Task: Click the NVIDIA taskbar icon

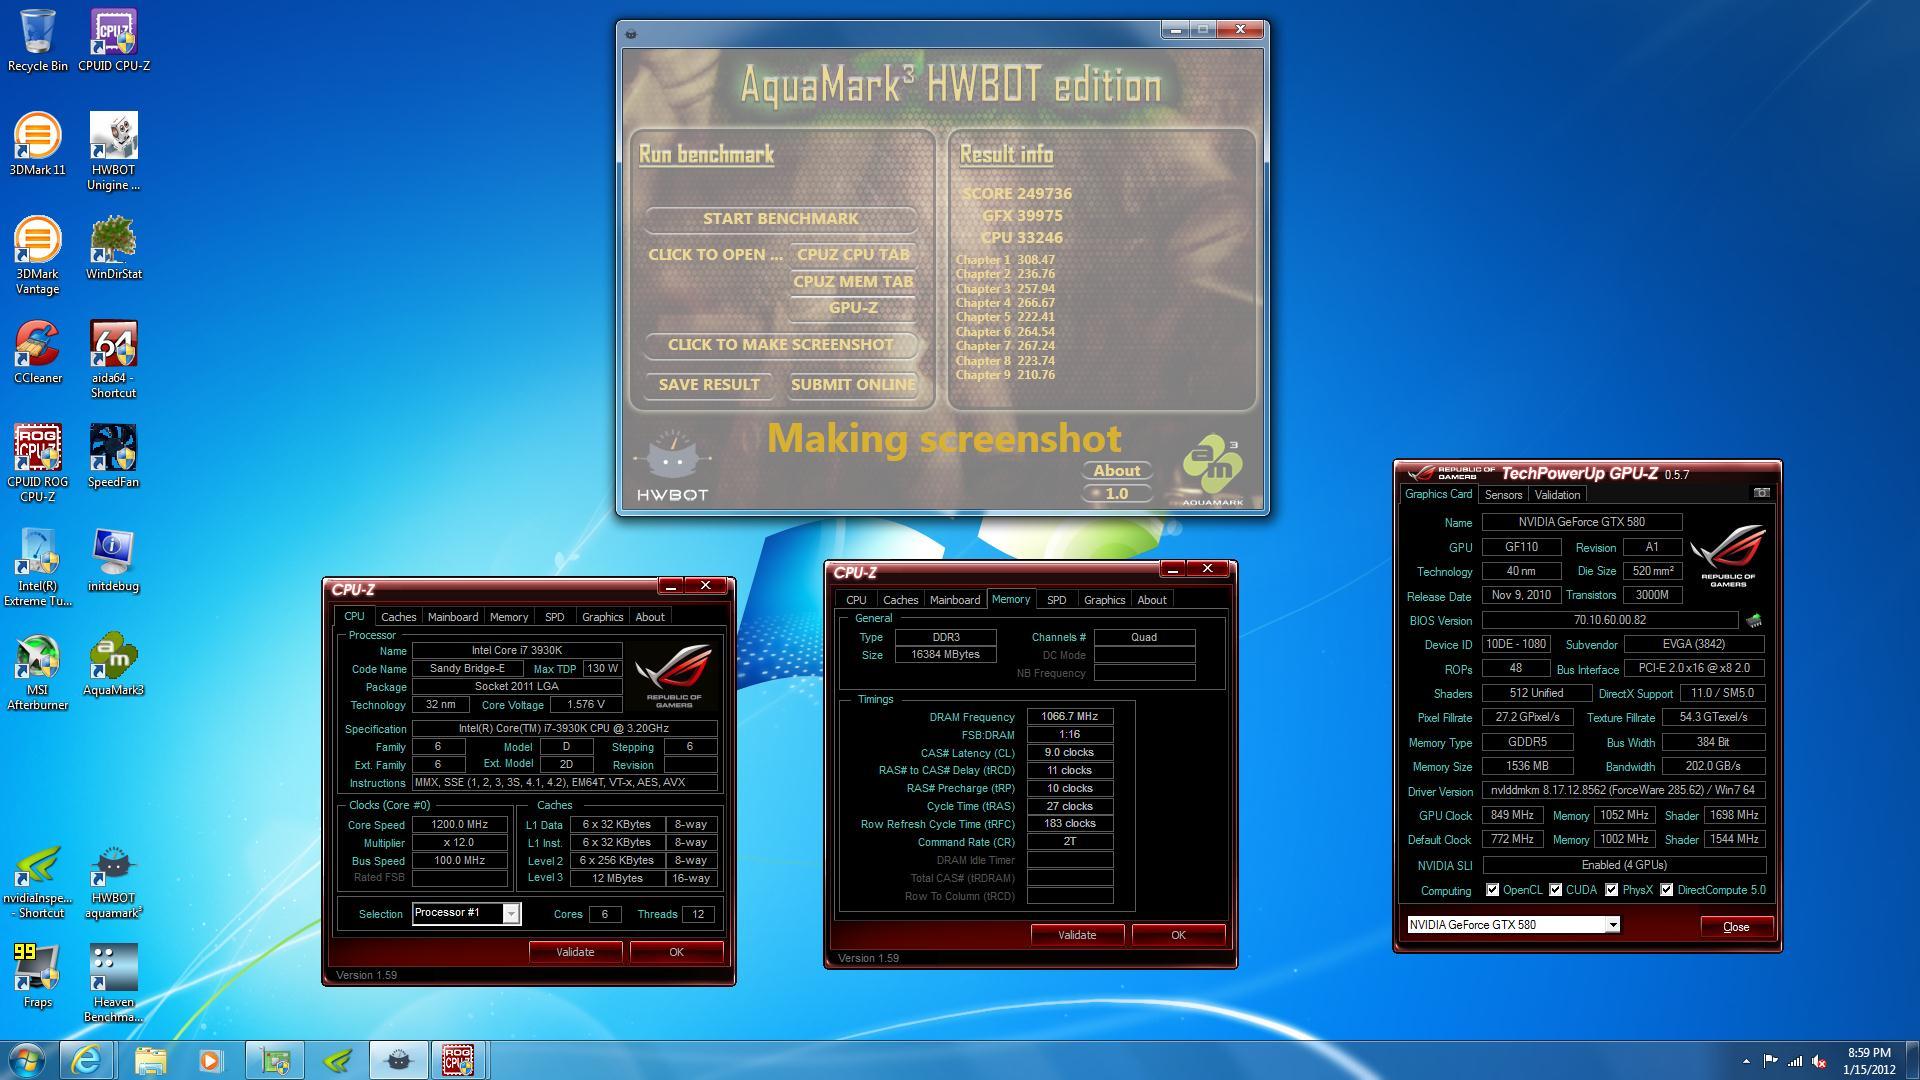Action: coord(338,1060)
